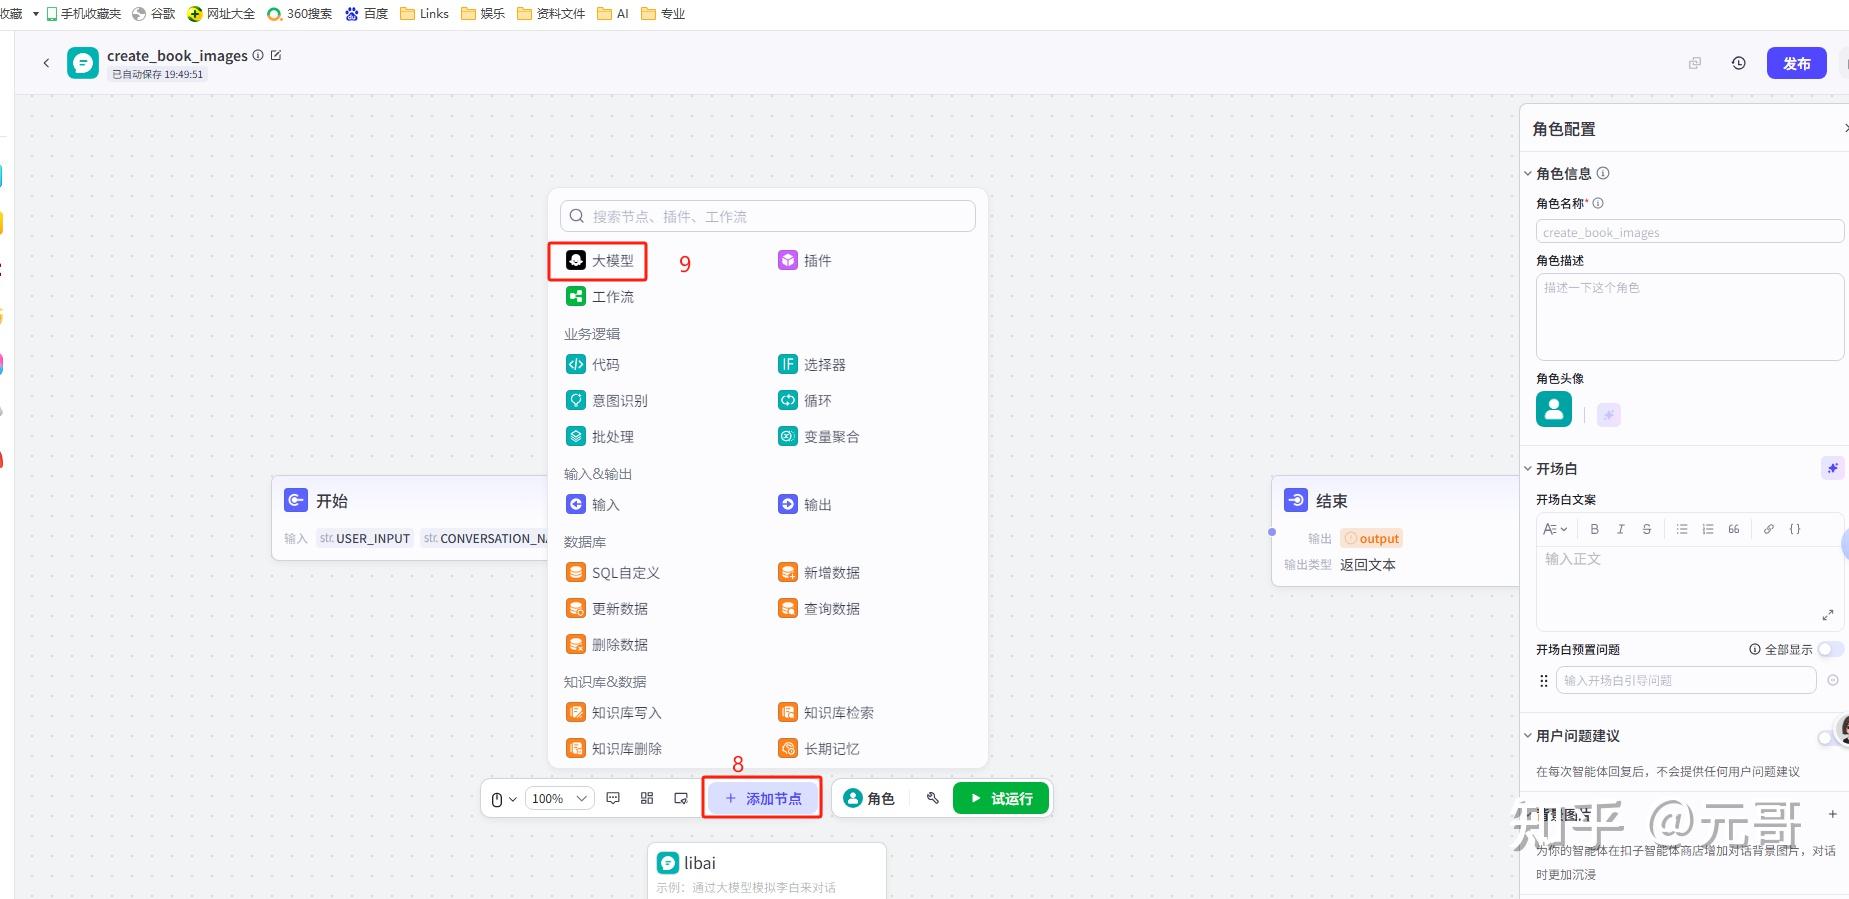
Task: Click the auto-layout grid icon in the canvas toolbar
Action: [647, 798]
